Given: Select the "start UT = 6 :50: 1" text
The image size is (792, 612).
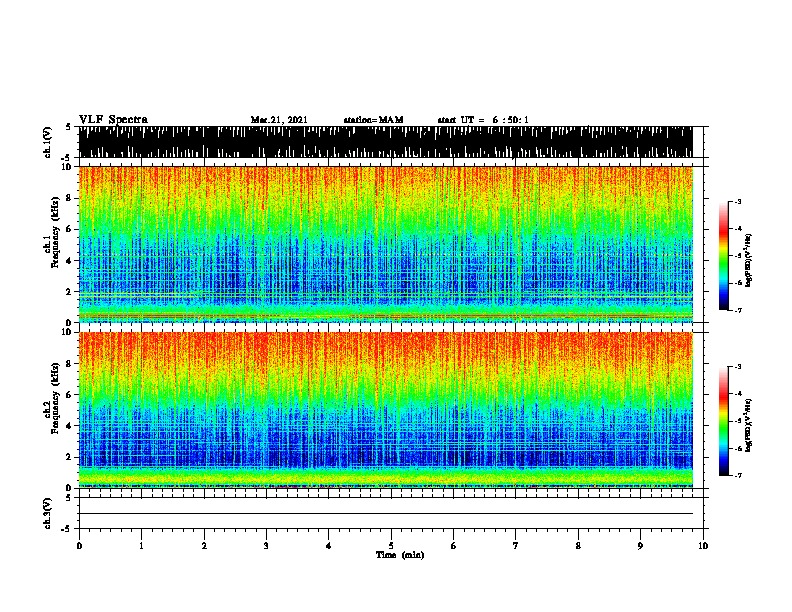Looking at the screenshot, I should pyautogui.click(x=483, y=120).
